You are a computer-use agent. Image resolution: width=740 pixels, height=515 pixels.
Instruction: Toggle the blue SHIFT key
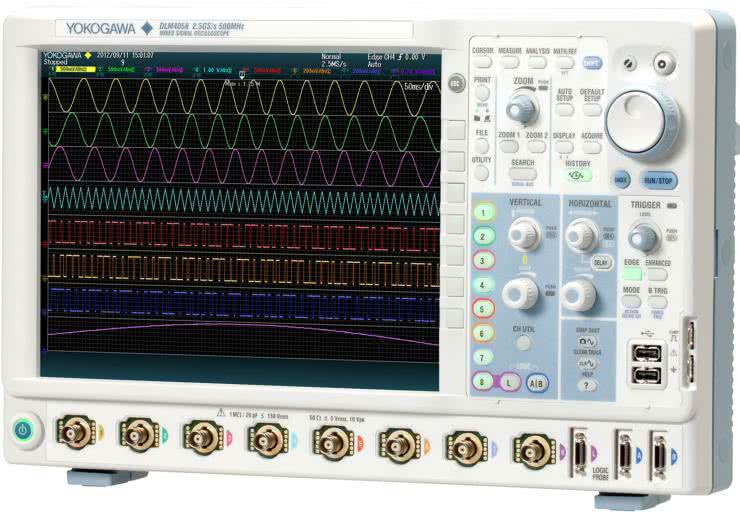(594, 63)
